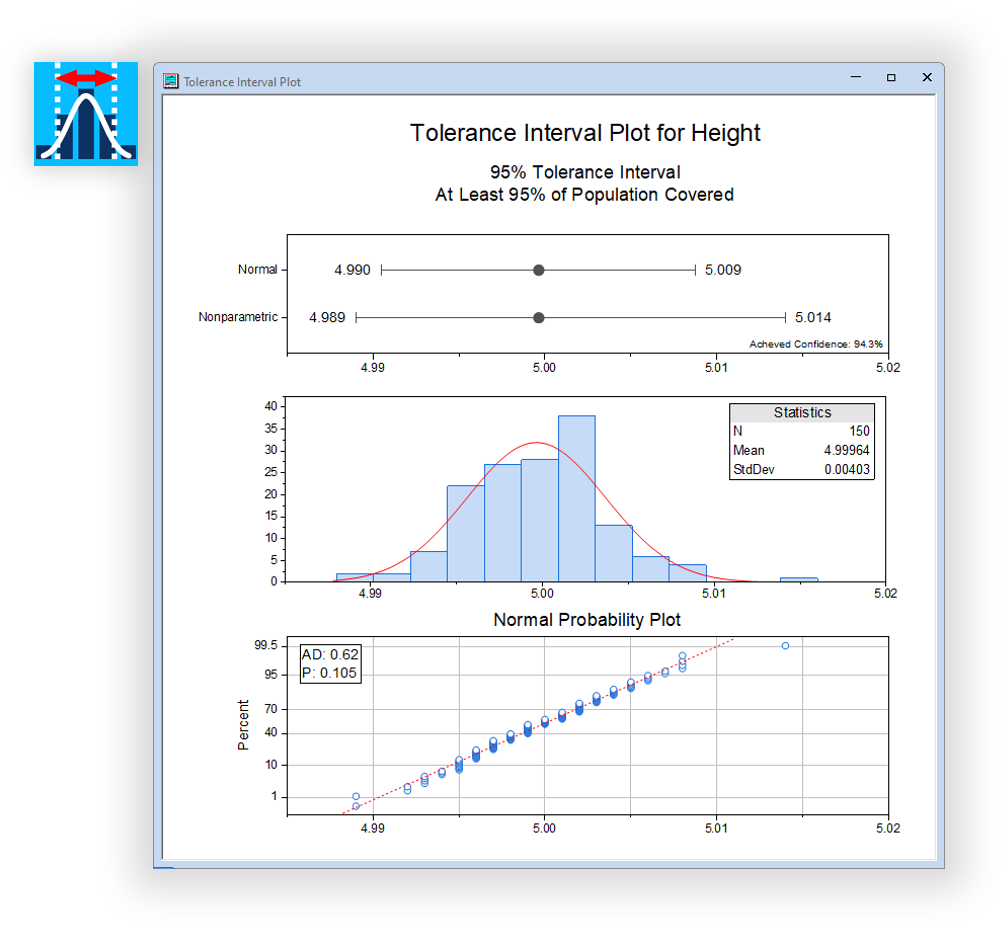Click the Tolerance Interval Plot for Height title
This screenshot has height=931, width=1007.
tap(585, 132)
